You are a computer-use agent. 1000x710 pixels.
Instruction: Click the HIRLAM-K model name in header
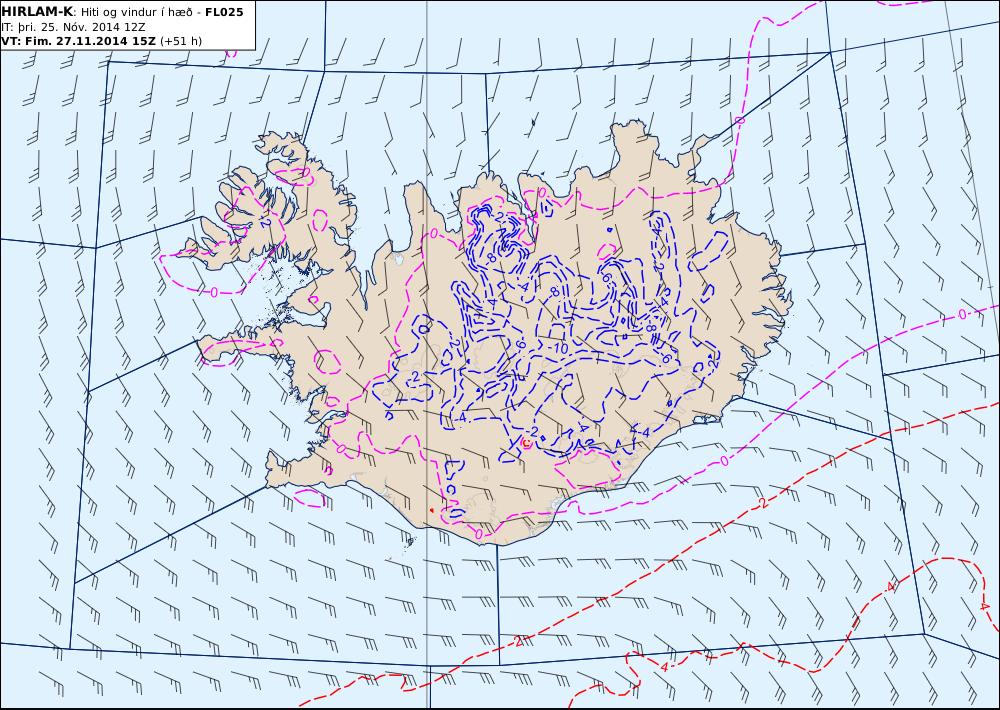37,11
